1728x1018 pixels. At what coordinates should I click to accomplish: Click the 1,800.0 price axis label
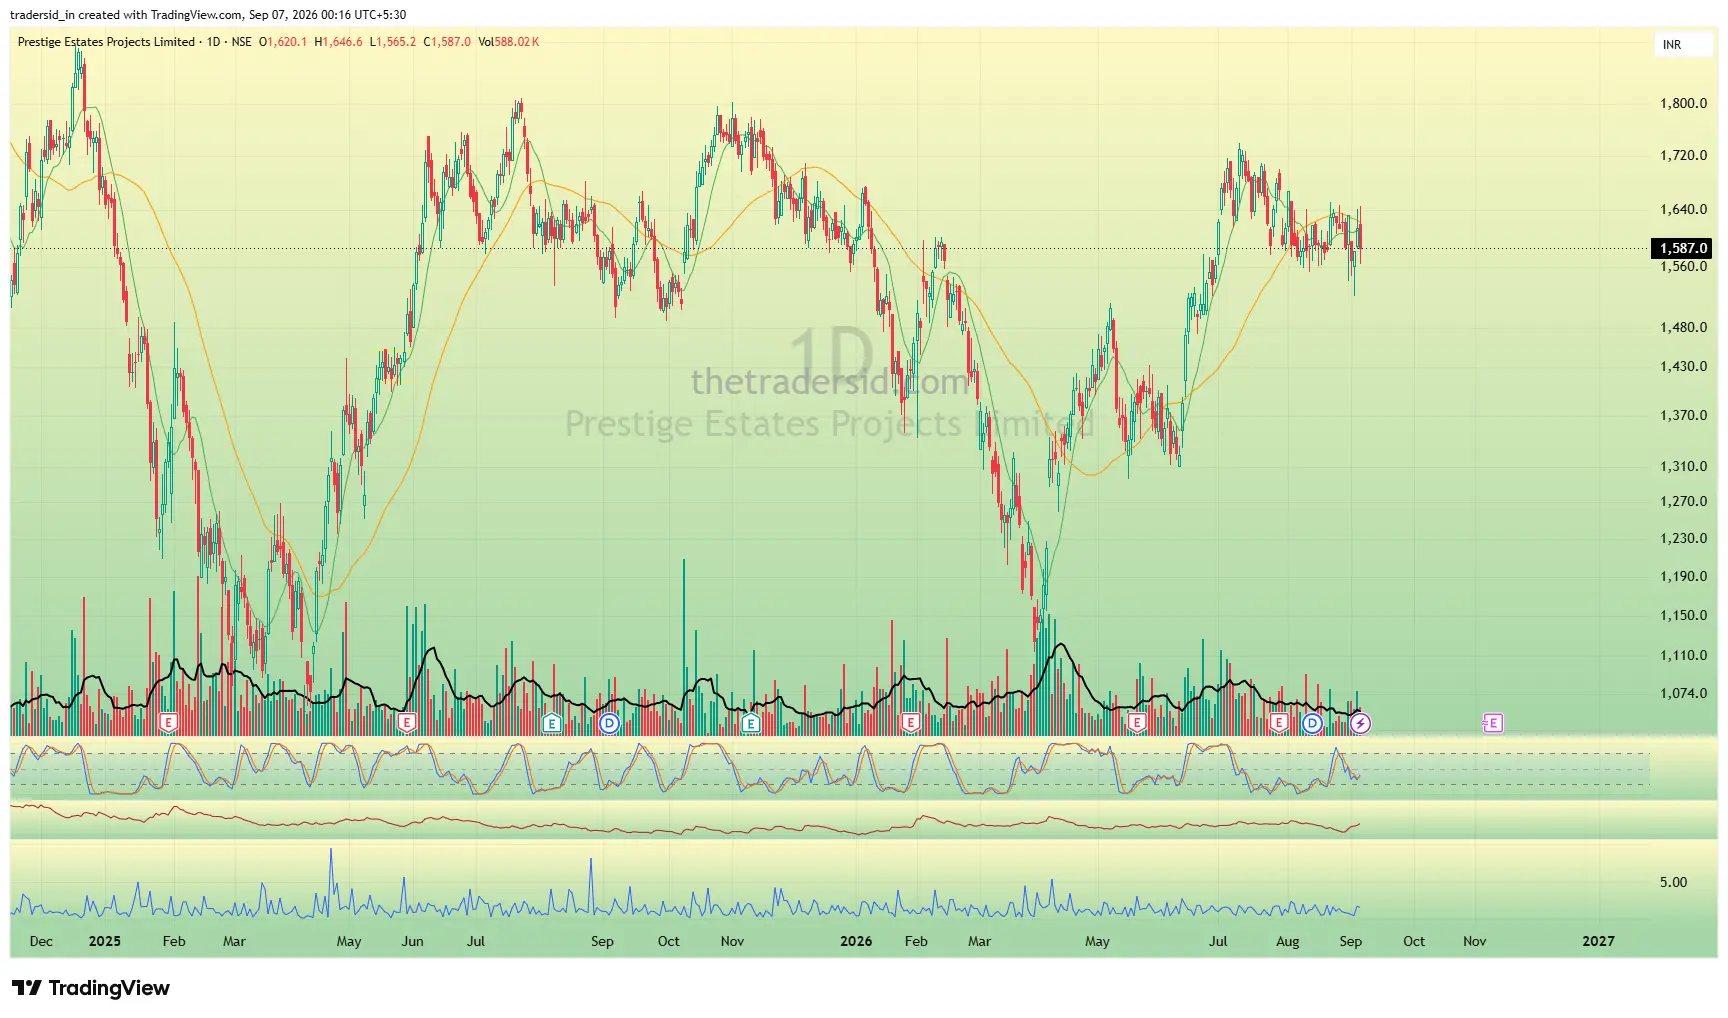coord(1684,103)
